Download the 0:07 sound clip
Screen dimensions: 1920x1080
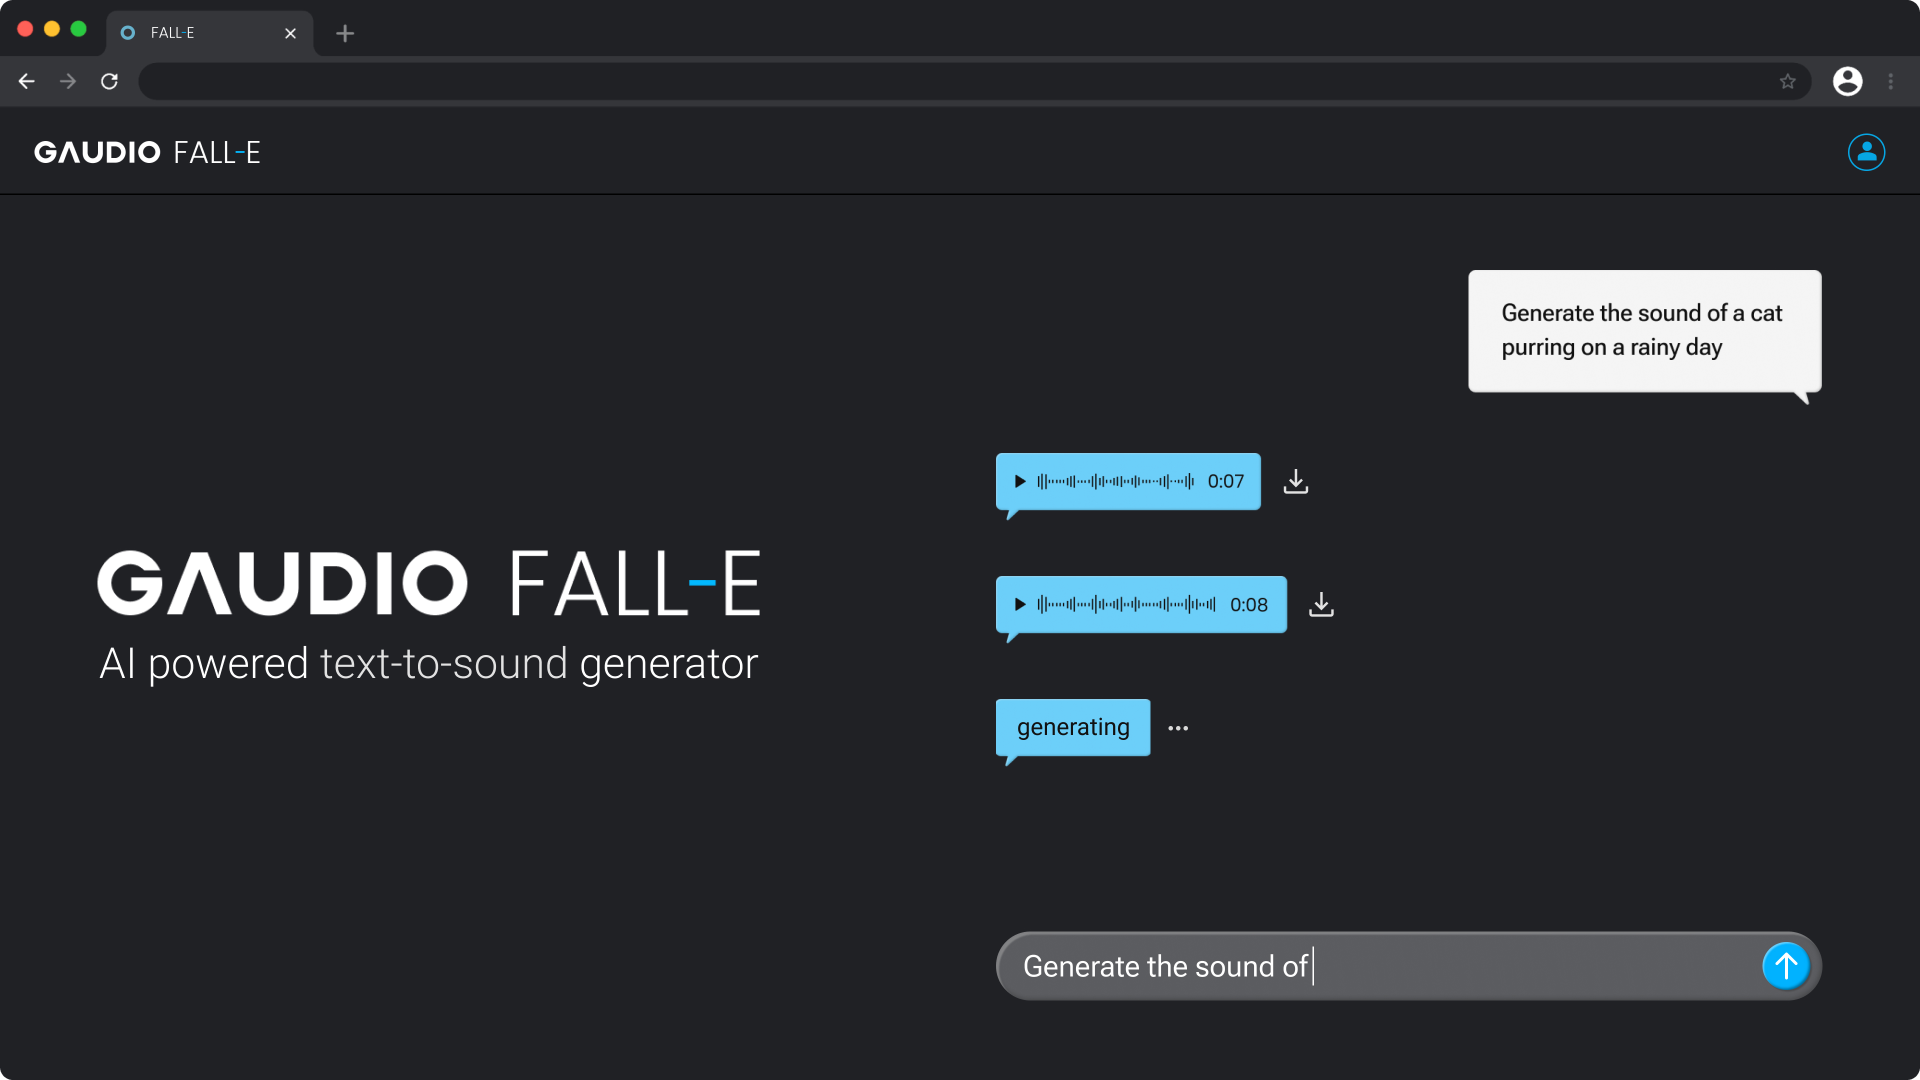click(1295, 481)
